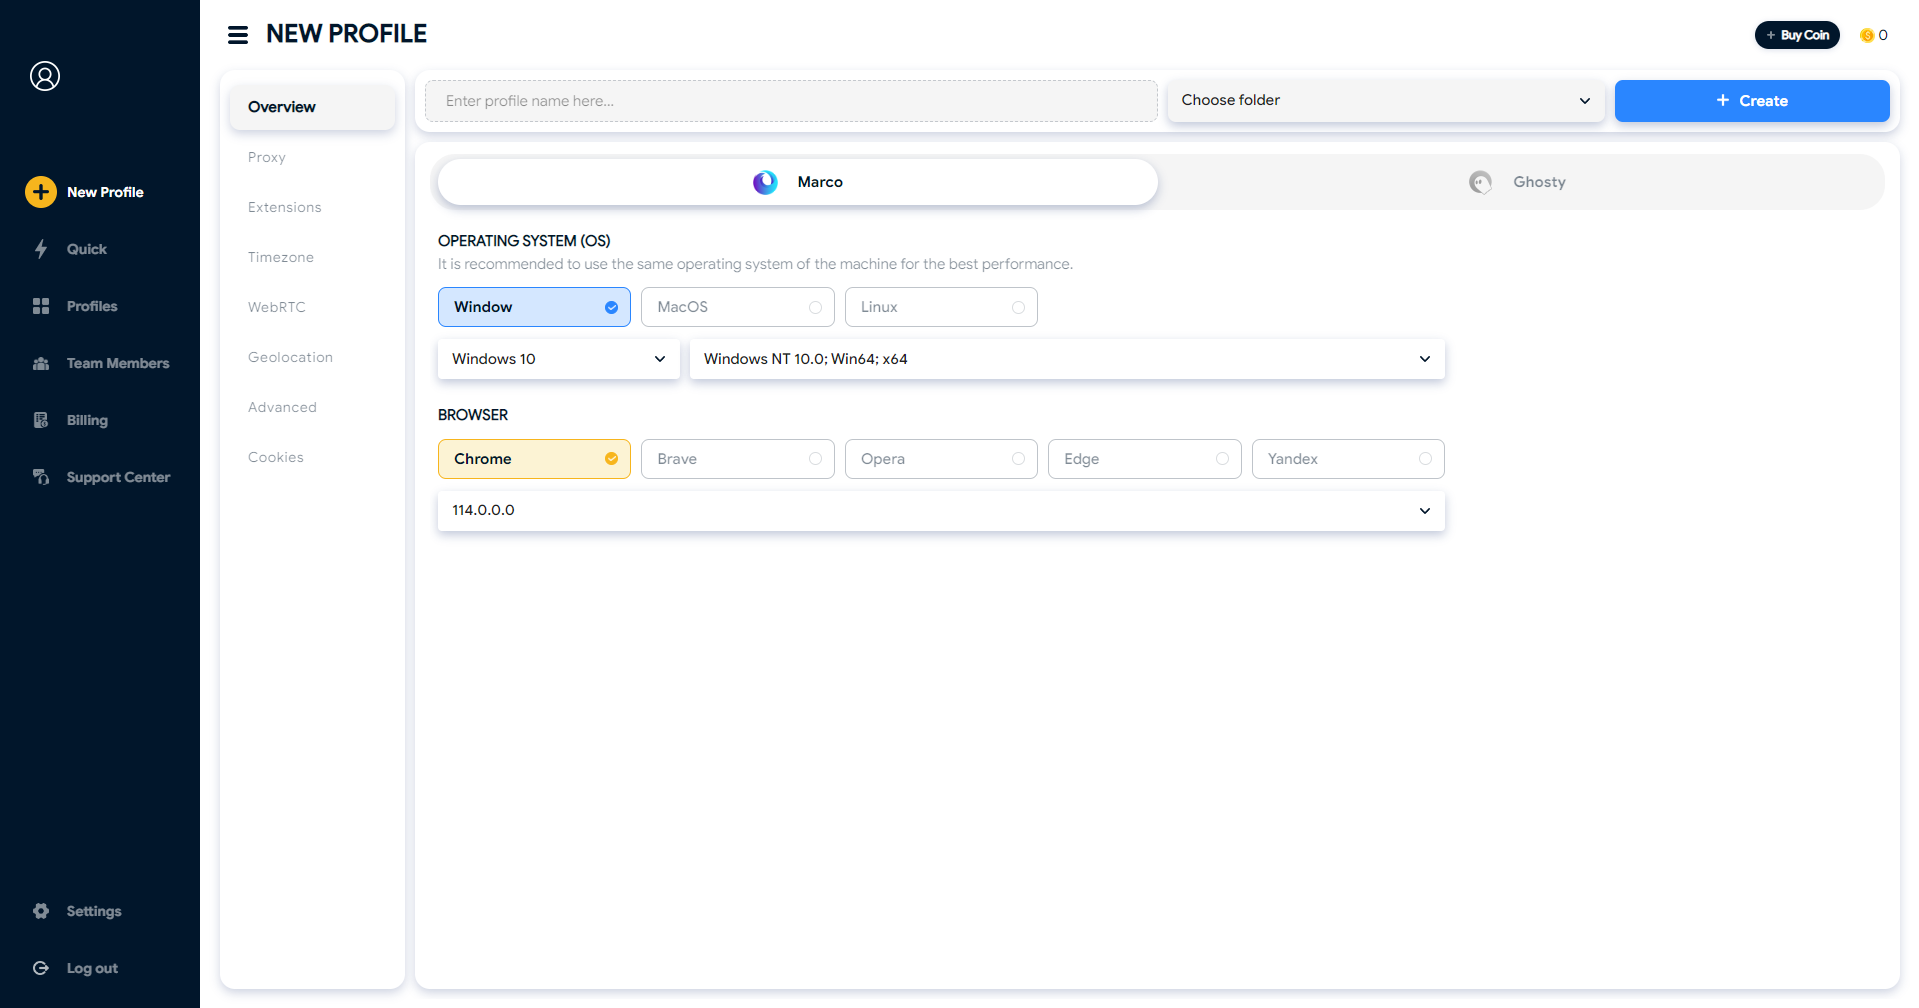Screen dimensions: 1919x1008
Task: Open the user account avatar icon
Action: coord(45,76)
